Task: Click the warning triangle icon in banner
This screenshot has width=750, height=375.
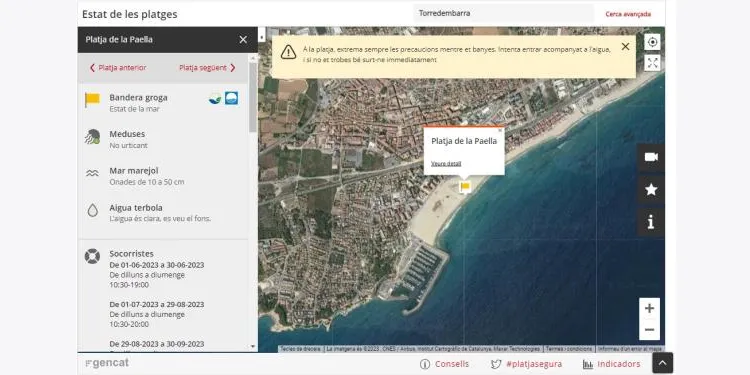Action: pos(288,52)
